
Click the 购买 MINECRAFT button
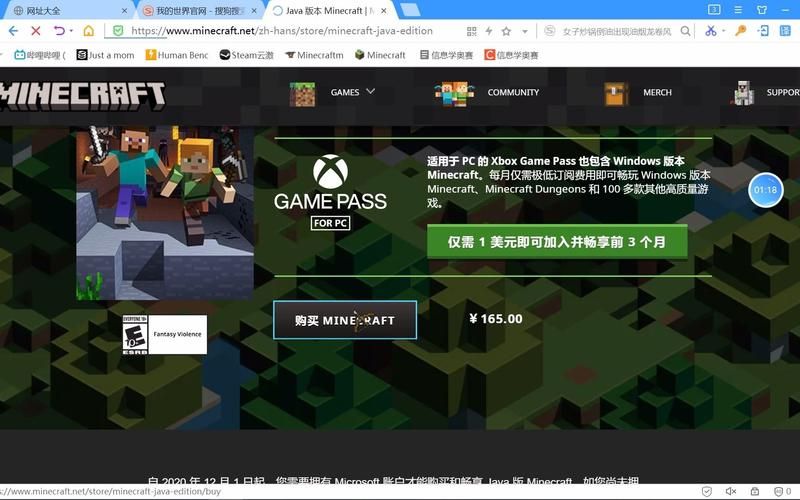pos(345,320)
